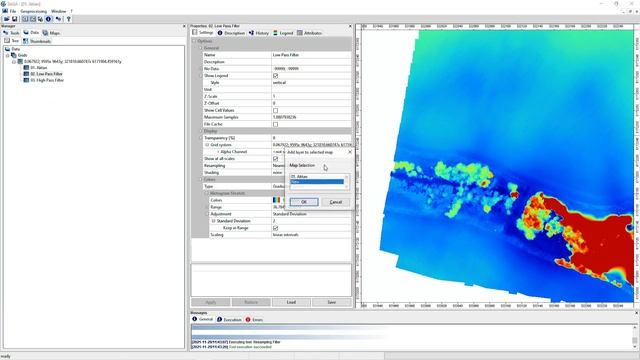This screenshot has height=360, width=640.
Task: Collapse the Colors section in properties
Action: pos(201,179)
